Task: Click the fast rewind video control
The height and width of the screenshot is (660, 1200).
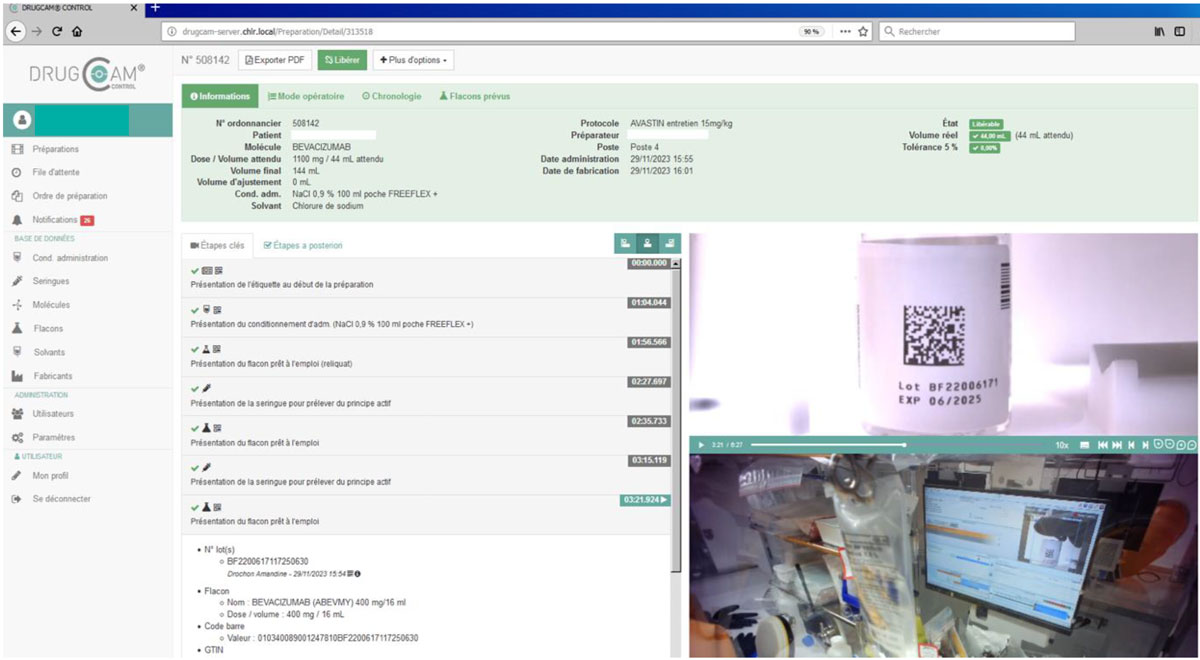Action: (x=1102, y=445)
